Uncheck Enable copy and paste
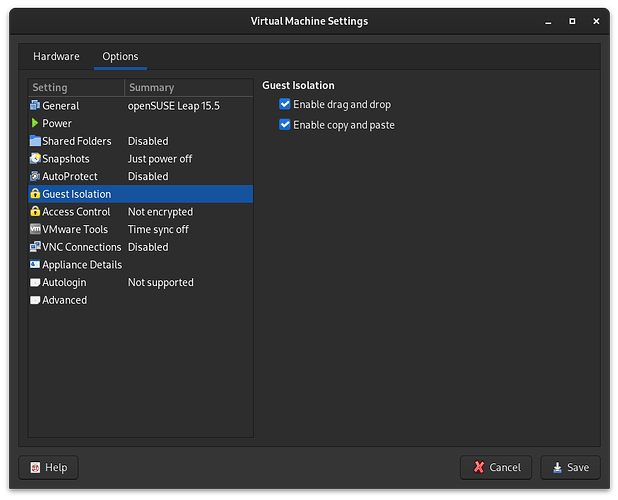Image resolution: width=618 pixels, height=500 pixels. (285, 125)
